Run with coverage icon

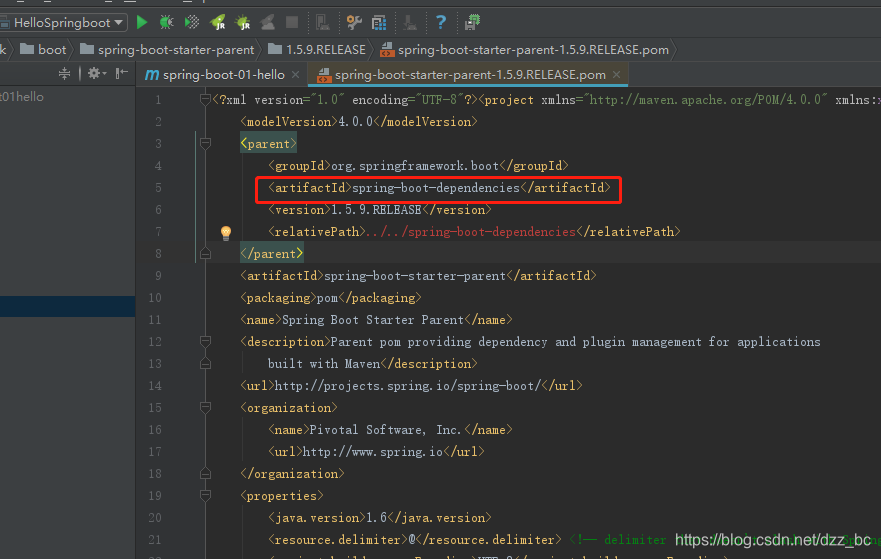pyautogui.click(x=192, y=22)
